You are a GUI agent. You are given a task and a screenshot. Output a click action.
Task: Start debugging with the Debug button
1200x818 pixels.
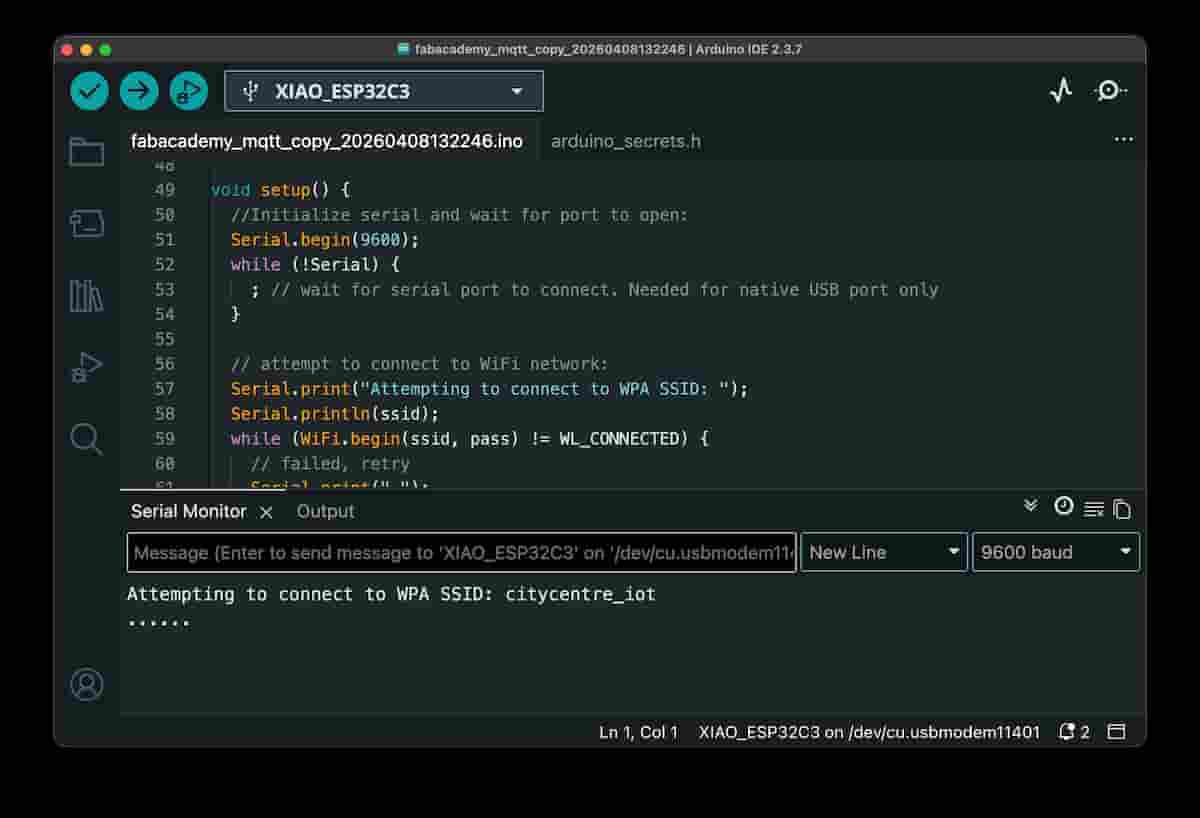tap(188, 91)
